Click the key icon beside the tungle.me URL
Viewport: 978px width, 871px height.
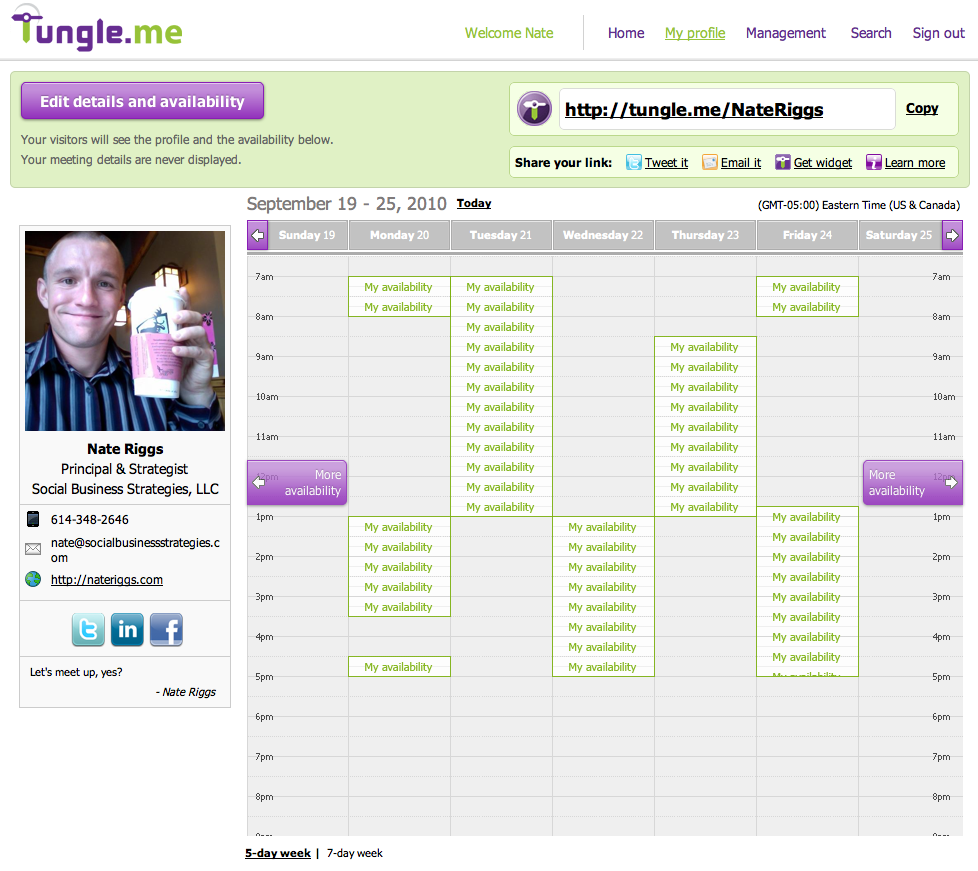click(x=534, y=109)
